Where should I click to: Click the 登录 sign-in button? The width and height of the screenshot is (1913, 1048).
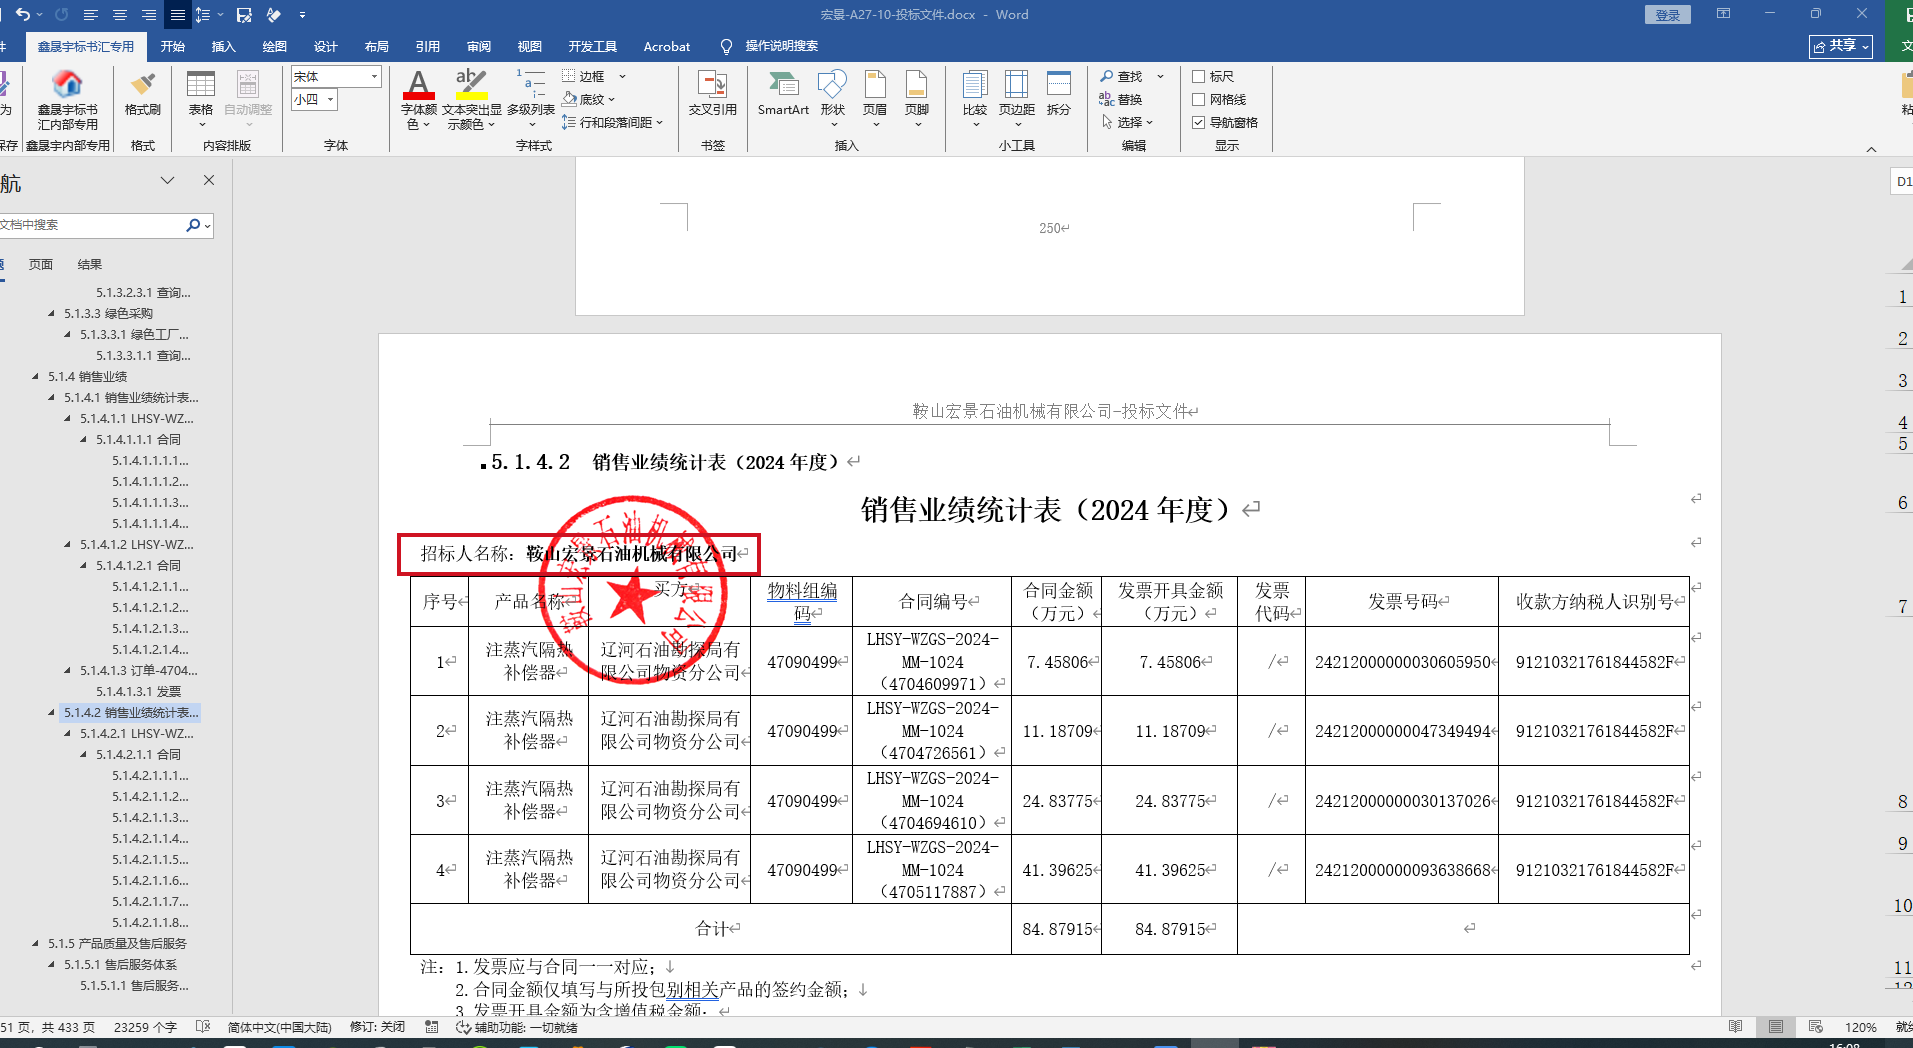pyautogui.click(x=1667, y=15)
